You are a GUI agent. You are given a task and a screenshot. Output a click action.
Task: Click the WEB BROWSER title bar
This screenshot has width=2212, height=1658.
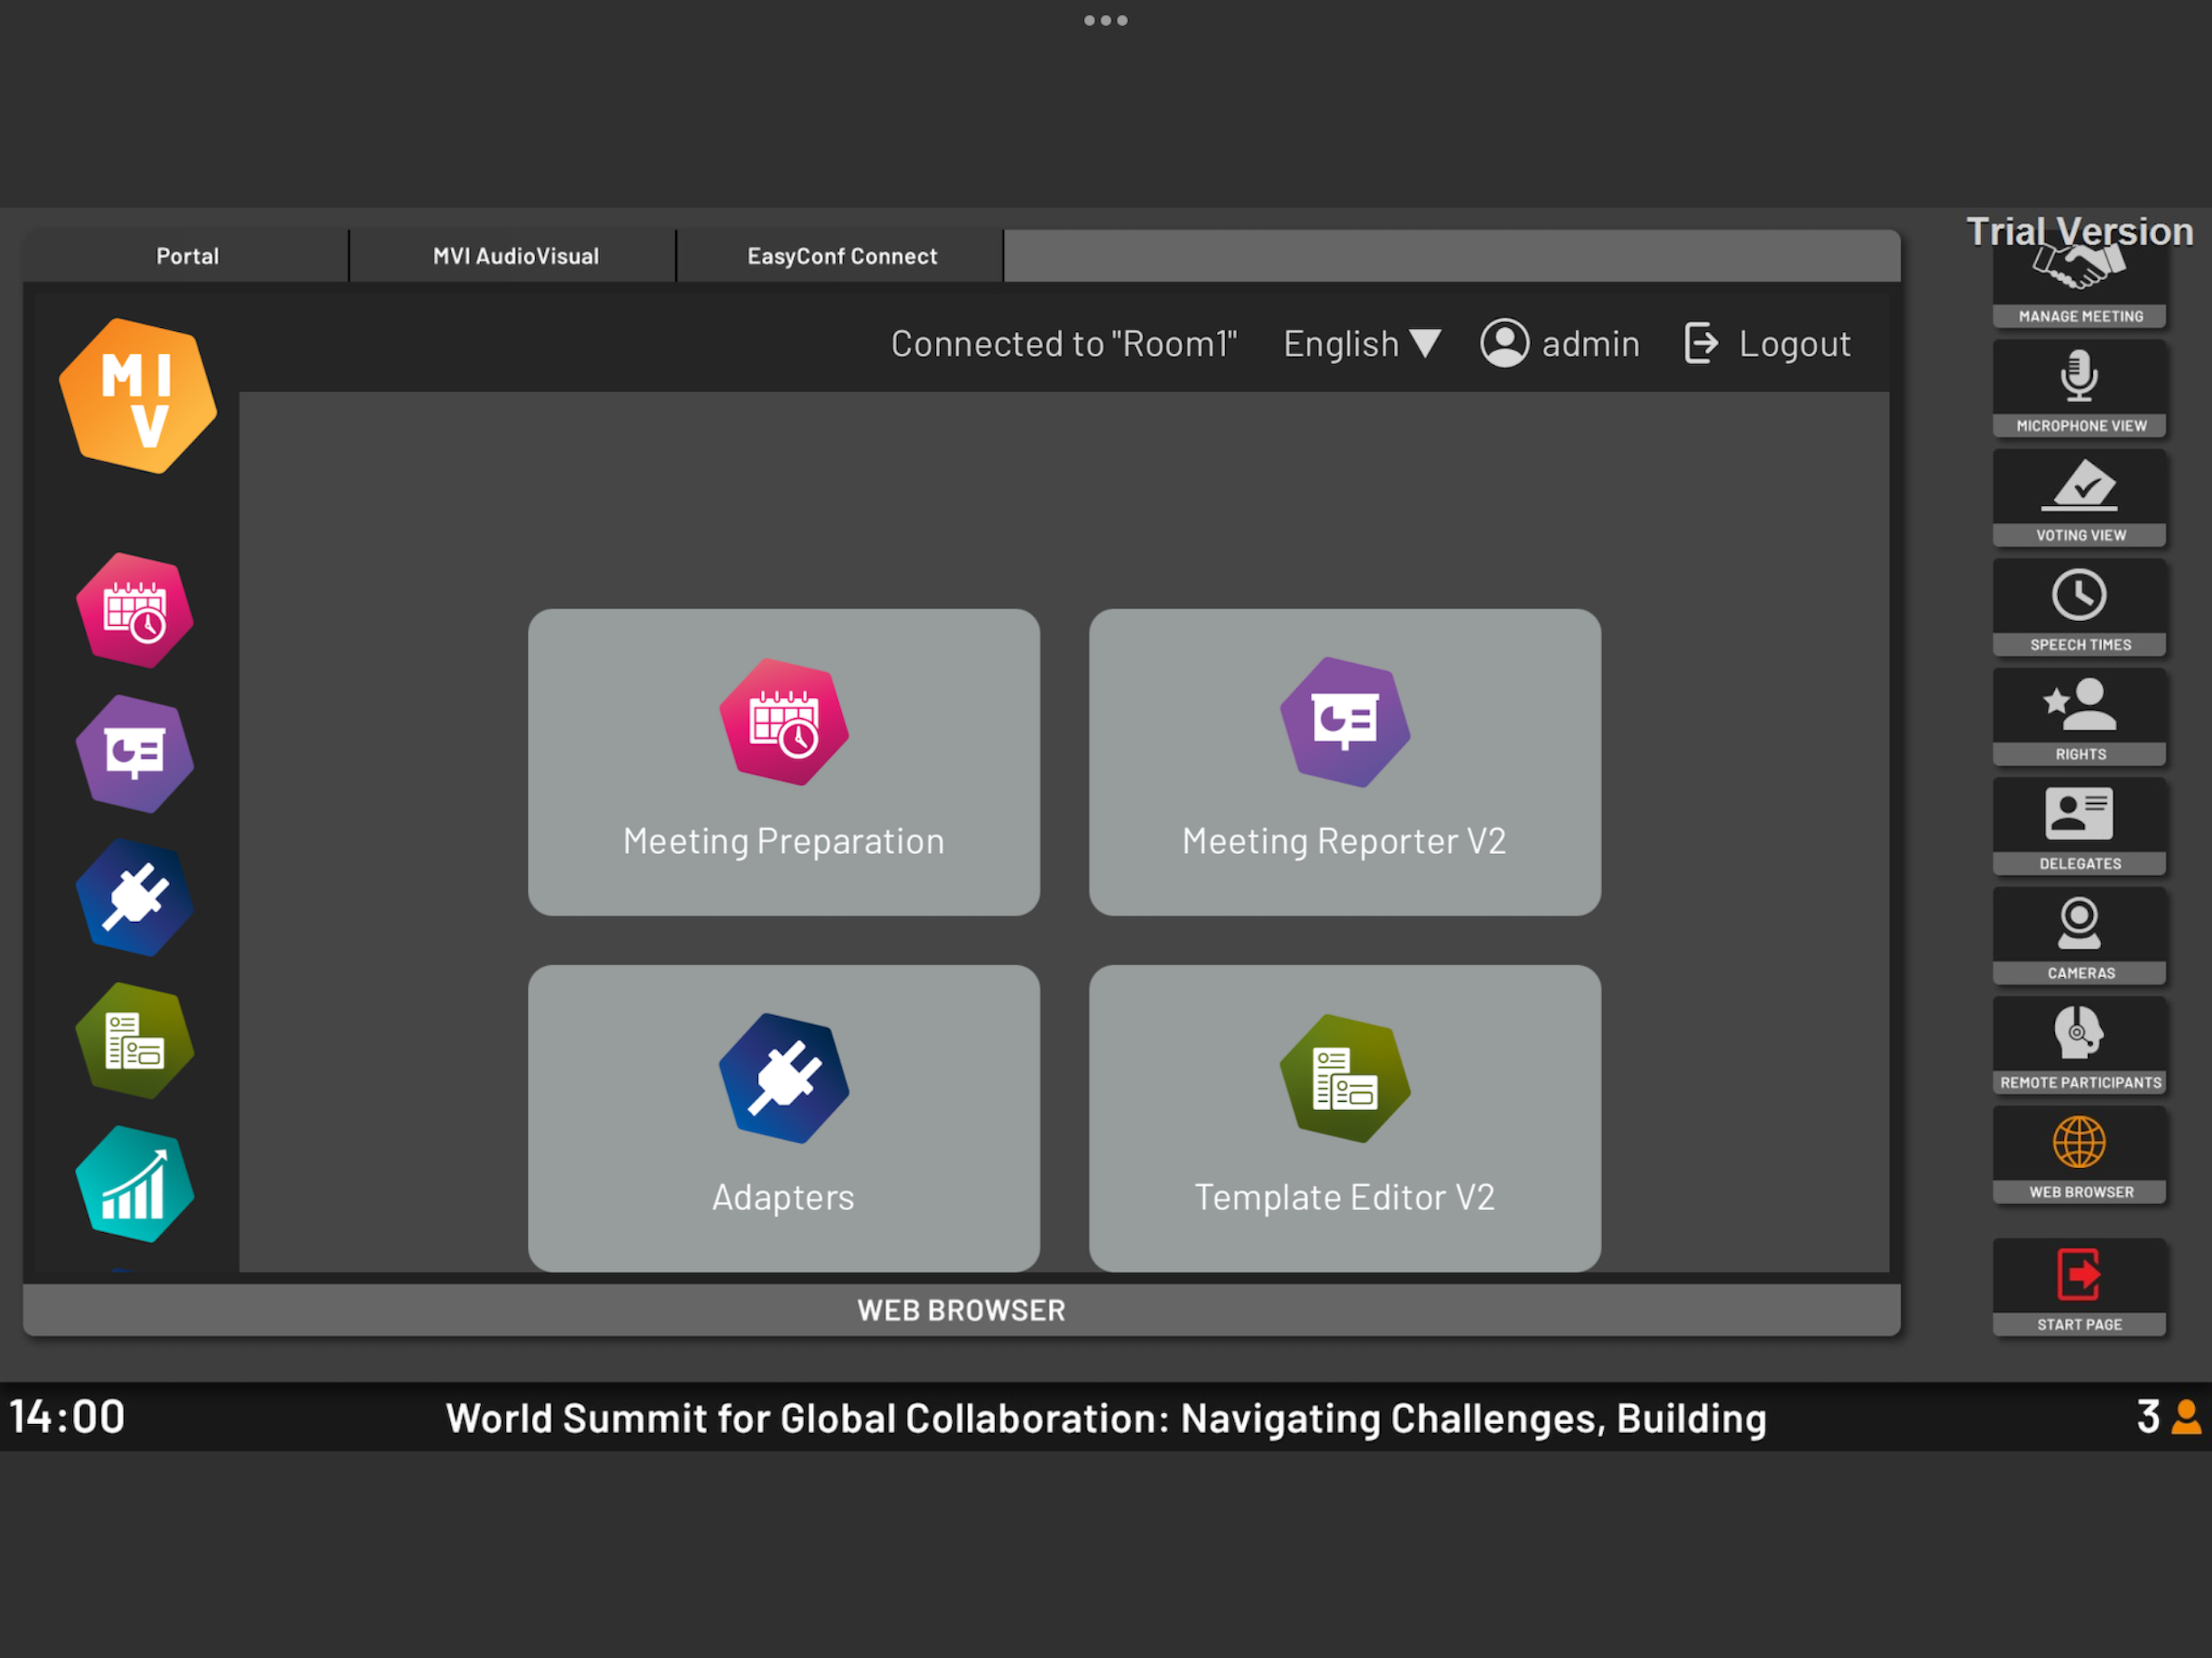click(x=962, y=1310)
